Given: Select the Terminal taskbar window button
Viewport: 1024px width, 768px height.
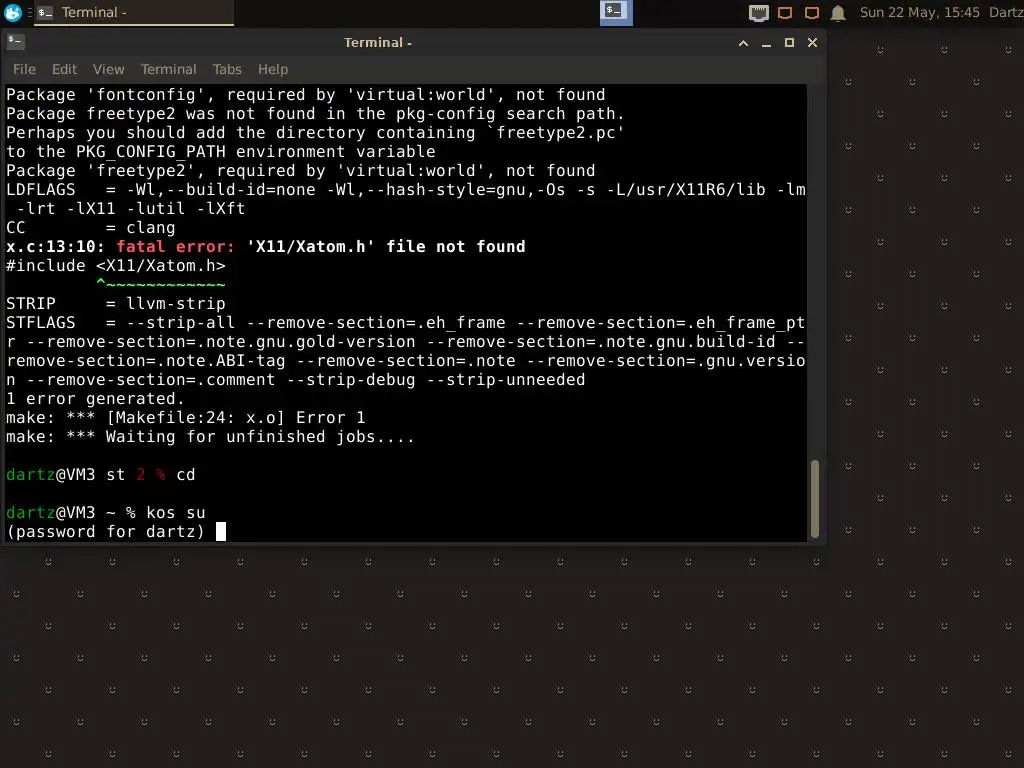Looking at the screenshot, I should click(x=135, y=12).
